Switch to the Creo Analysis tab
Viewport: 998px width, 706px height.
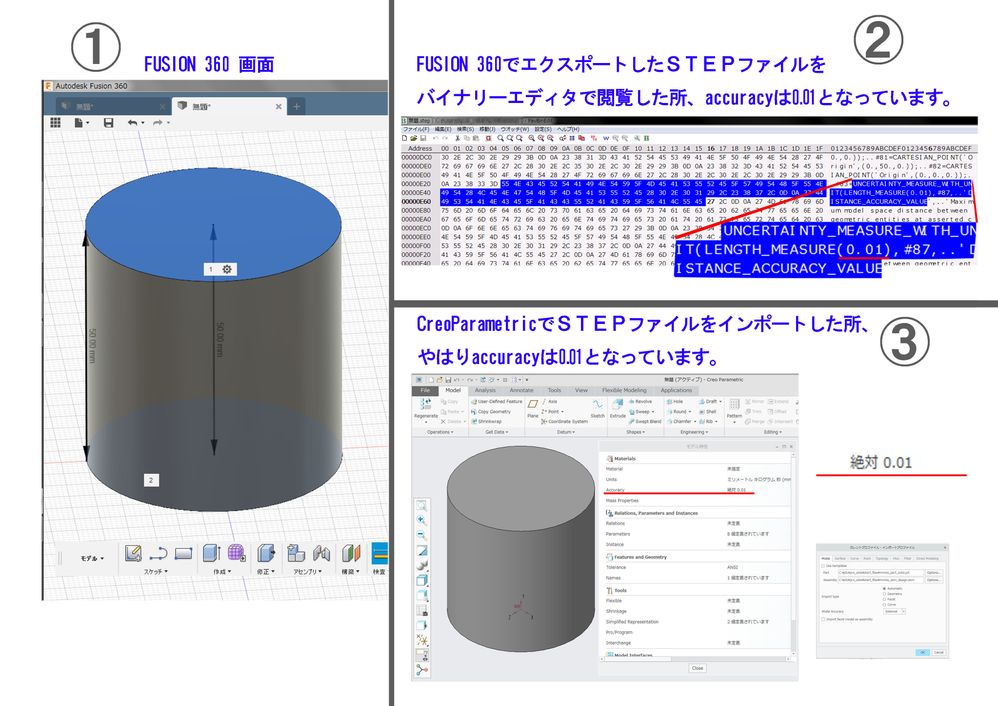coord(485,390)
